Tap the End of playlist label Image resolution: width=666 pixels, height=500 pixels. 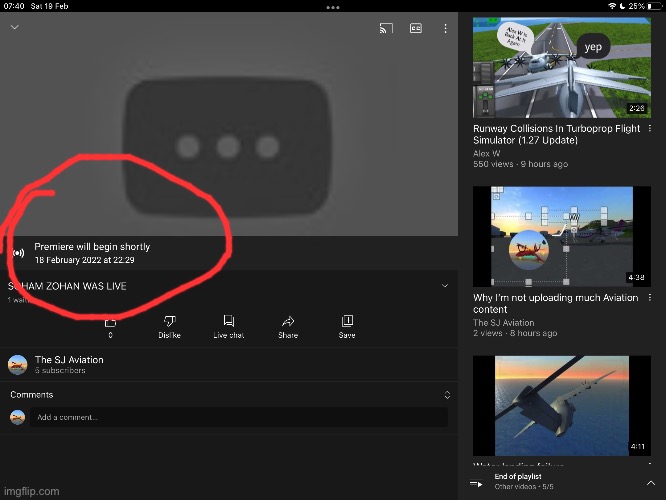click(x=518, y=476)
